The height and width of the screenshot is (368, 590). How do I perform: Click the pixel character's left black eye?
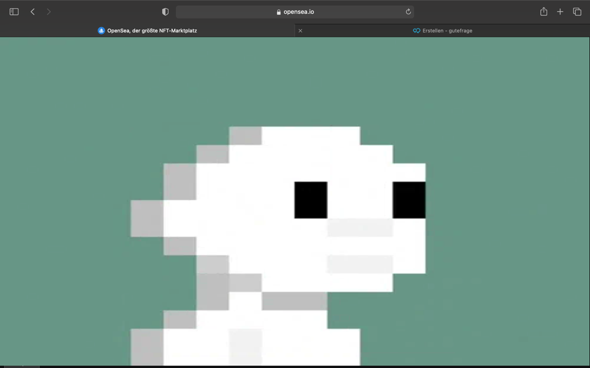point(311,200)
